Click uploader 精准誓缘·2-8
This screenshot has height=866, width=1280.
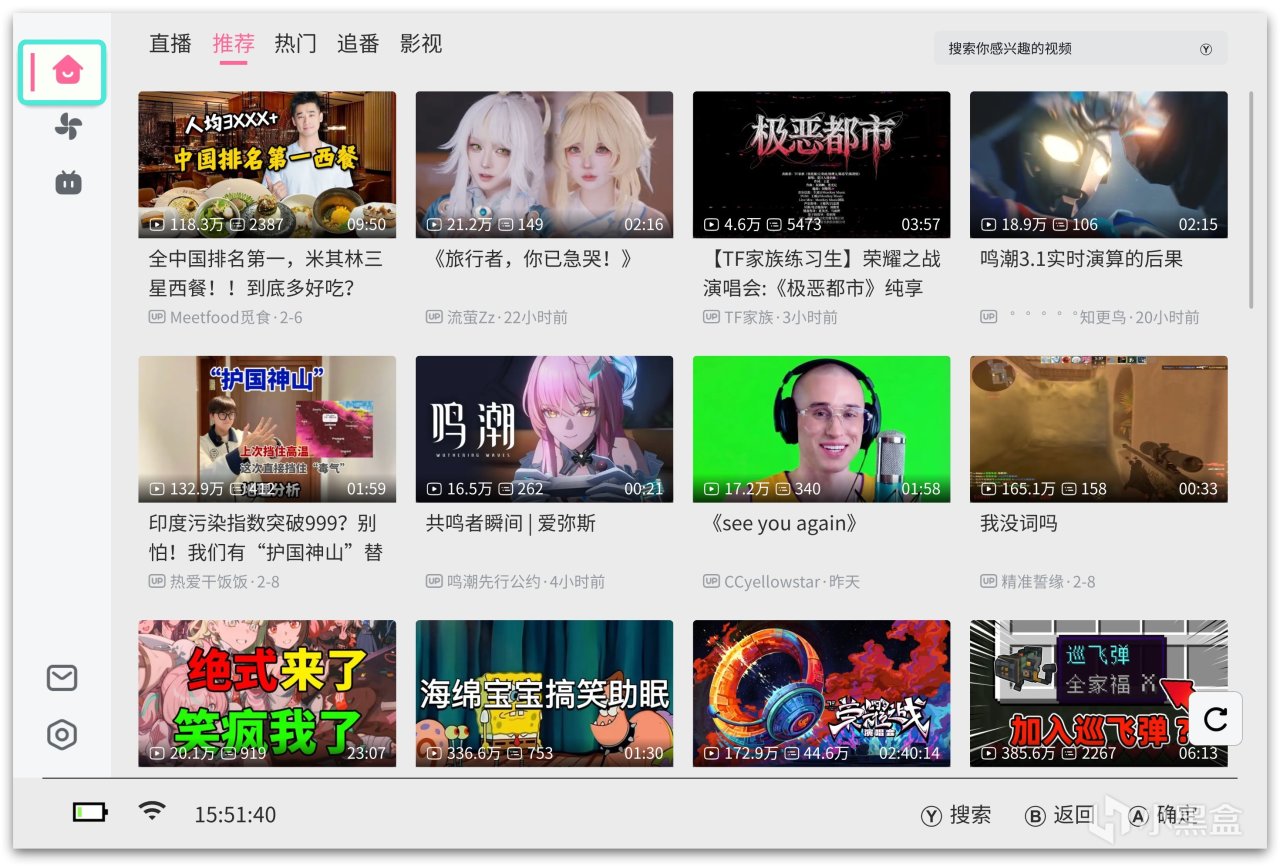[x=1048, y=581]
